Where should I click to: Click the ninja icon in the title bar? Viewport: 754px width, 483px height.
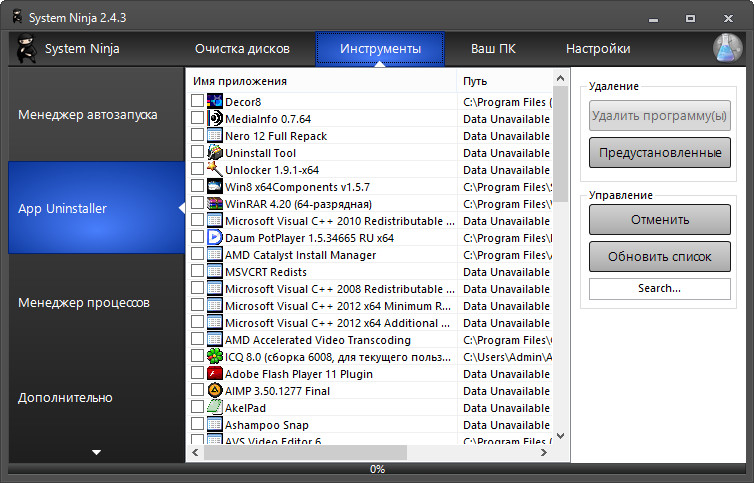coord(17,17)
